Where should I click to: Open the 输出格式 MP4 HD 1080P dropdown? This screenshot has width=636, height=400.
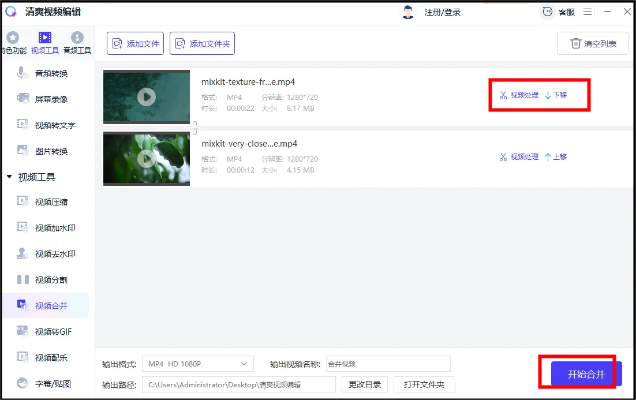tap(198, 364)
